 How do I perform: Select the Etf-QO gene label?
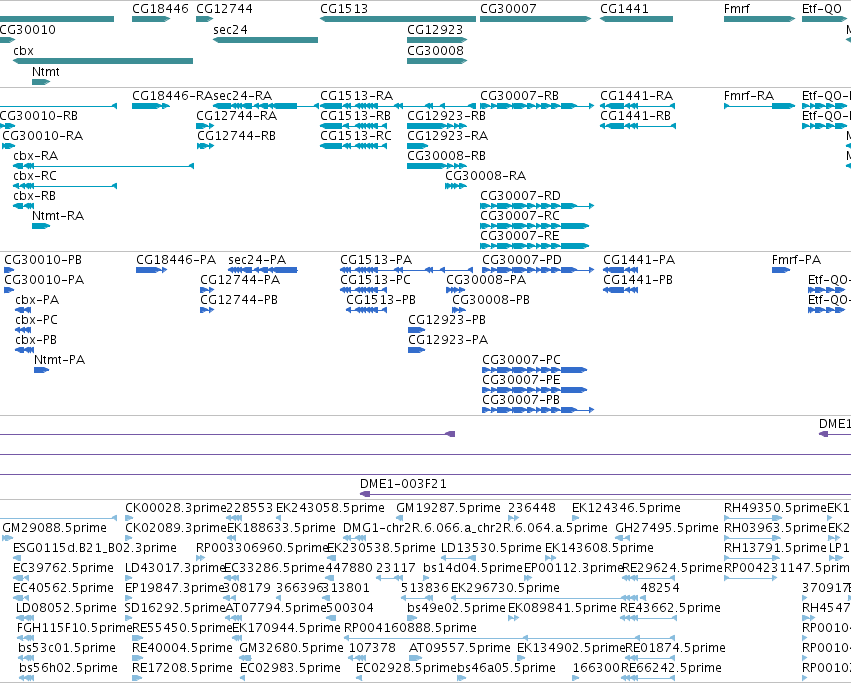[x=822, y=9]
